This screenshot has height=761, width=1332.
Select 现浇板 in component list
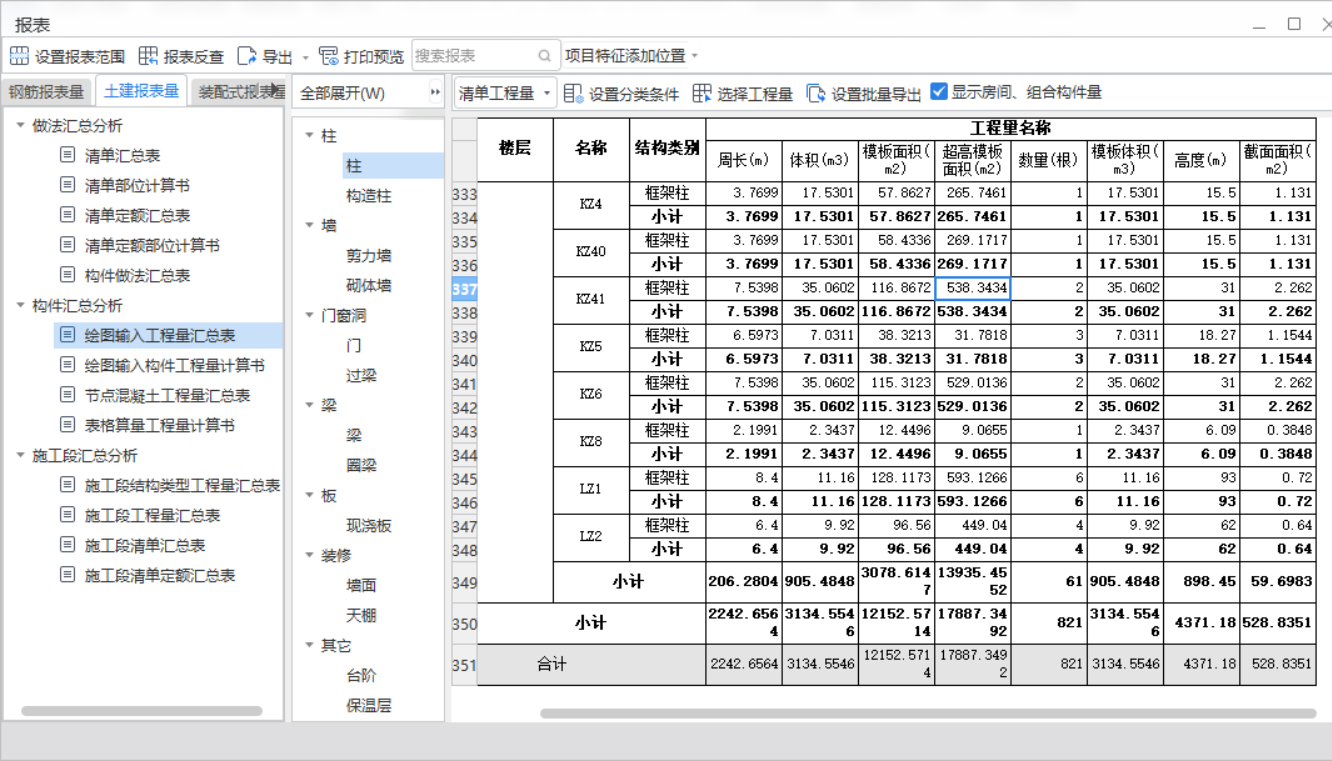[x=369, y=526]
